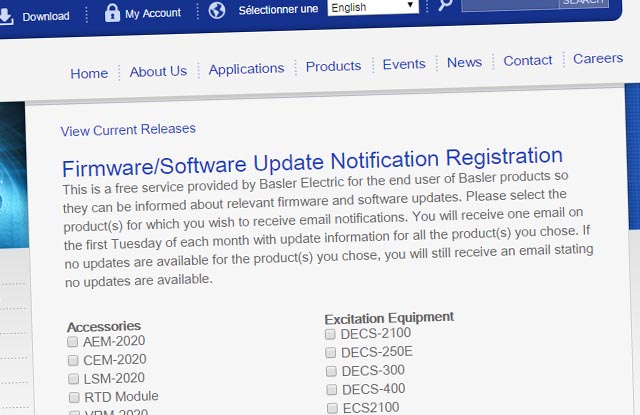Click the magnifying glass search icon
Image resolution: width=640 pixels, height=415 pixels.
pyautogui.click(x=445, y=5)
